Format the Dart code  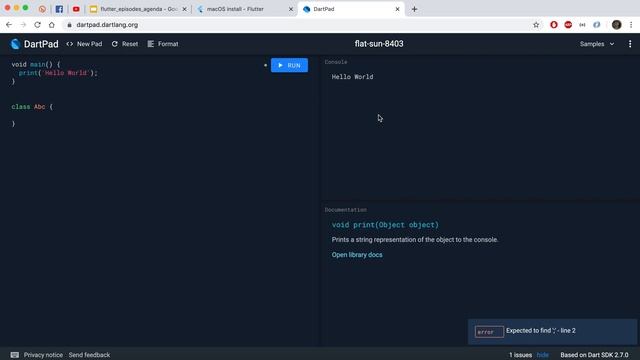coord(163,44)
